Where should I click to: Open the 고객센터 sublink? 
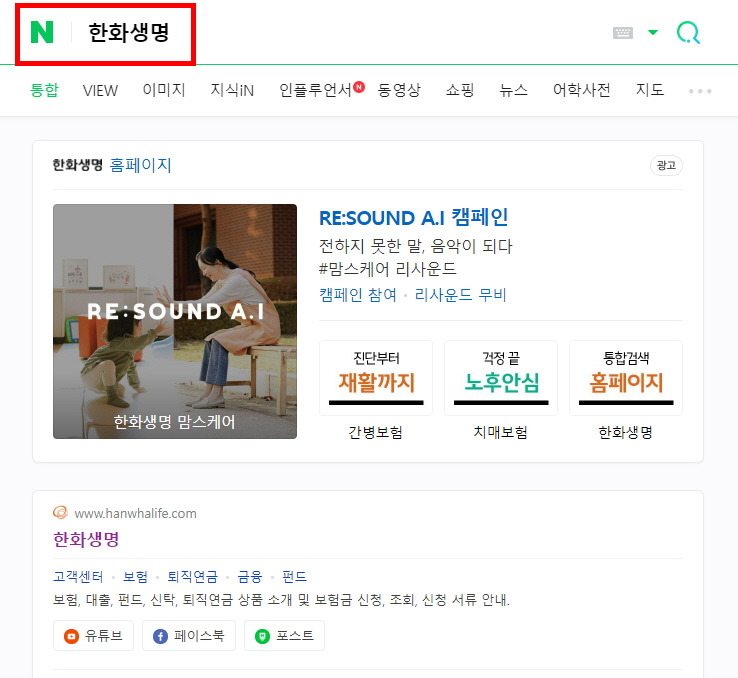pos(78,576)
